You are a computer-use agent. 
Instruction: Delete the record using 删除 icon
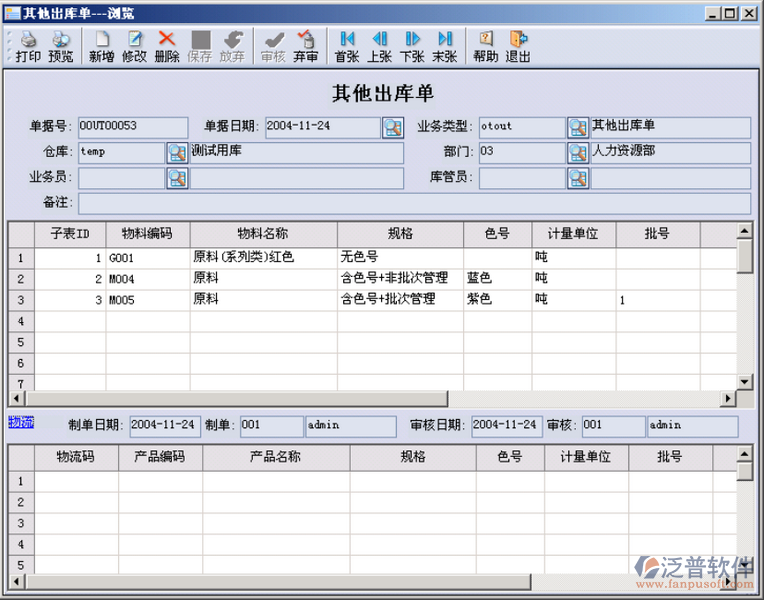pos(167,46)
